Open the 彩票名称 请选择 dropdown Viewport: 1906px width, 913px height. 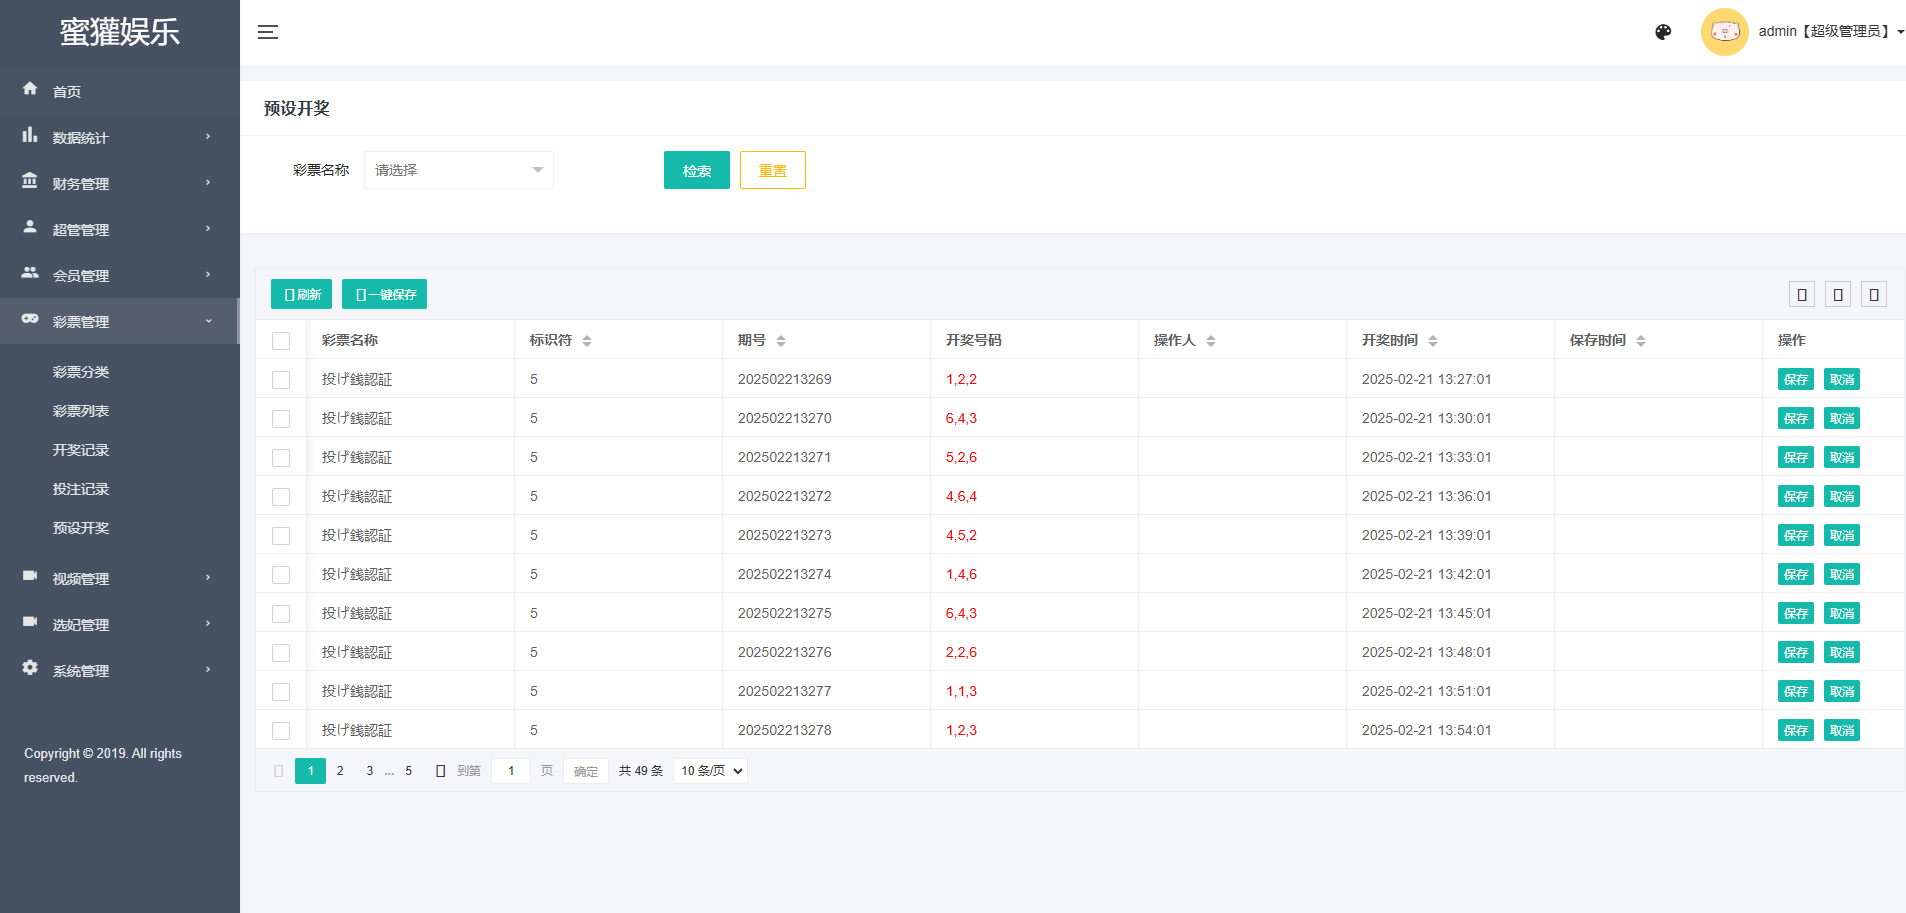tap(458, 170)
